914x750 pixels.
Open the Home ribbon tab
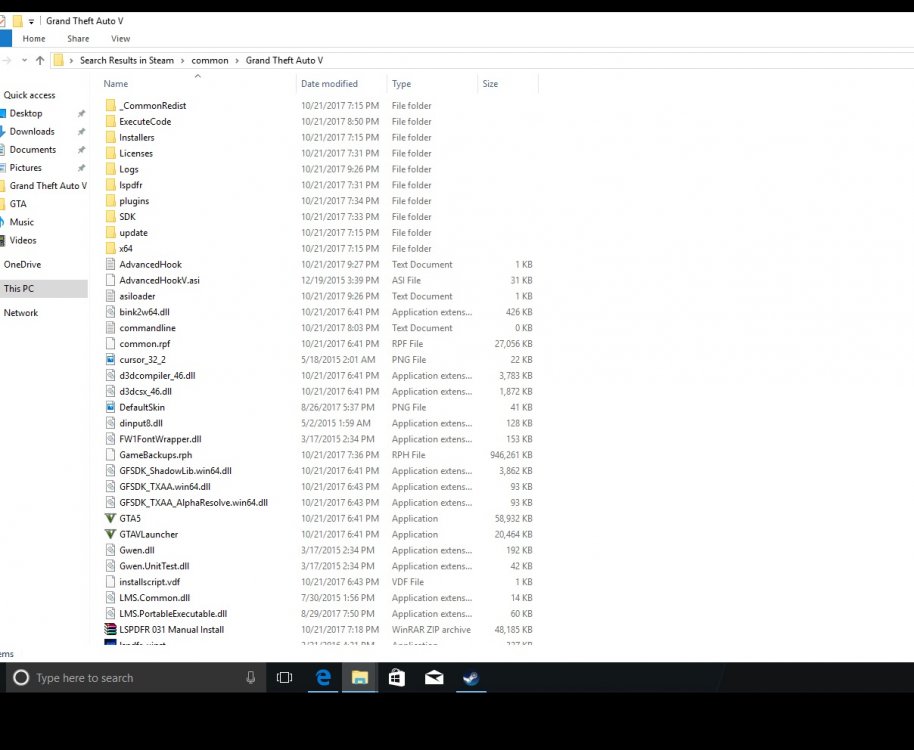pos(34,38)
